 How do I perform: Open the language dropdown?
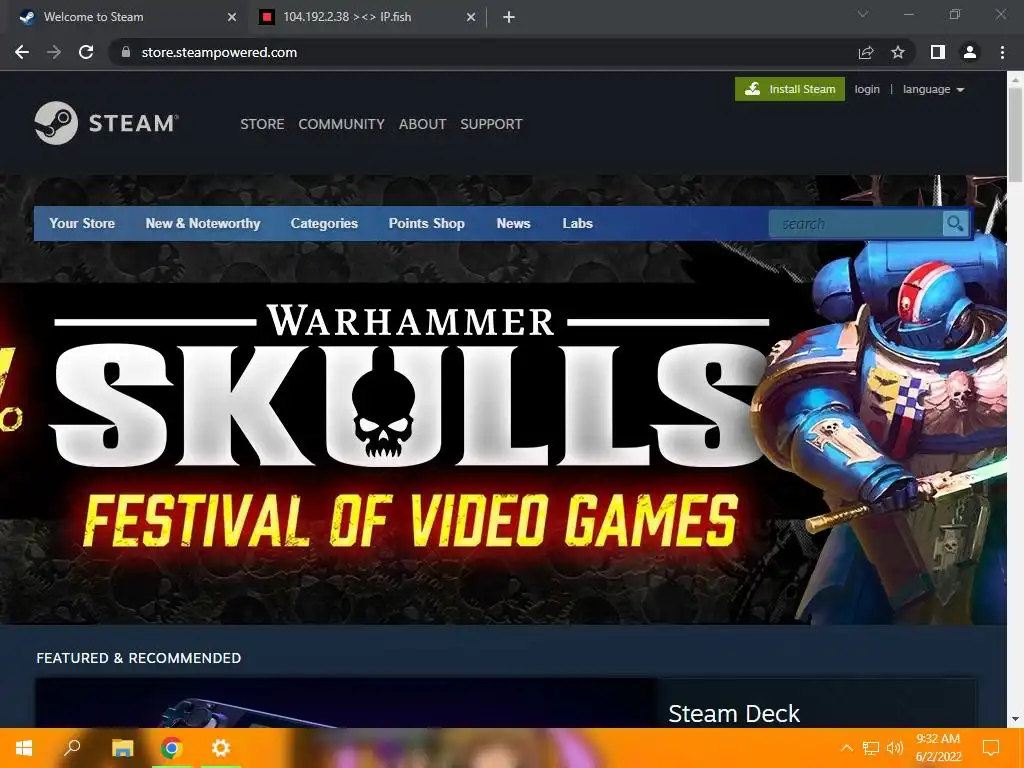933,89
